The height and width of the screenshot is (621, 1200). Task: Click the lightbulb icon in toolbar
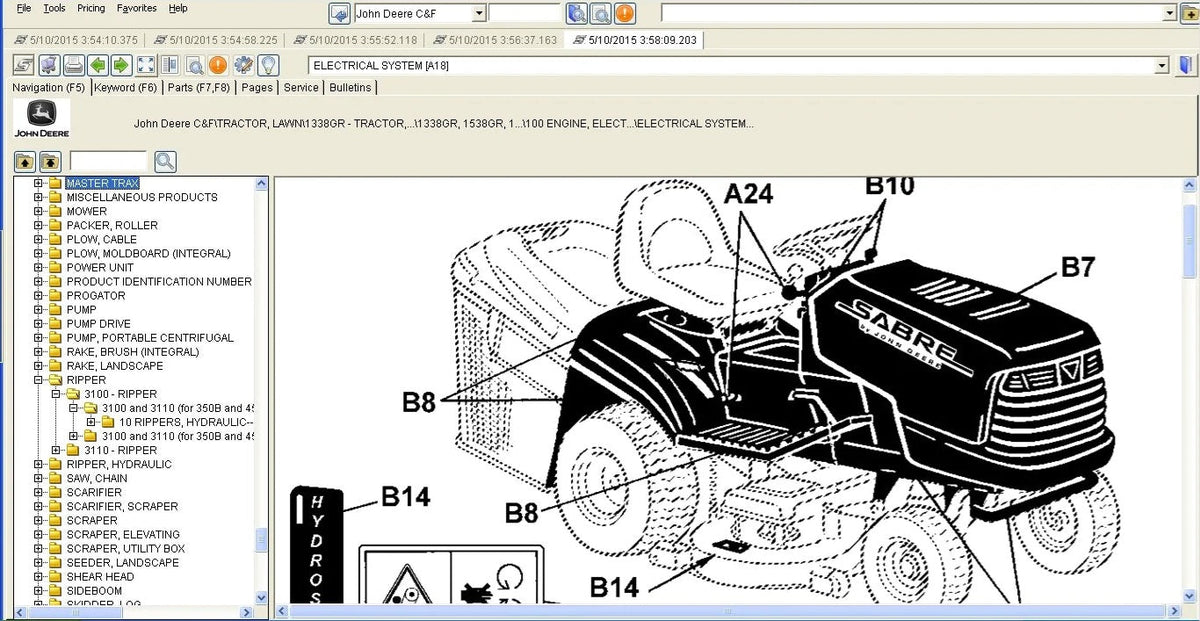(x=268, y=66)
